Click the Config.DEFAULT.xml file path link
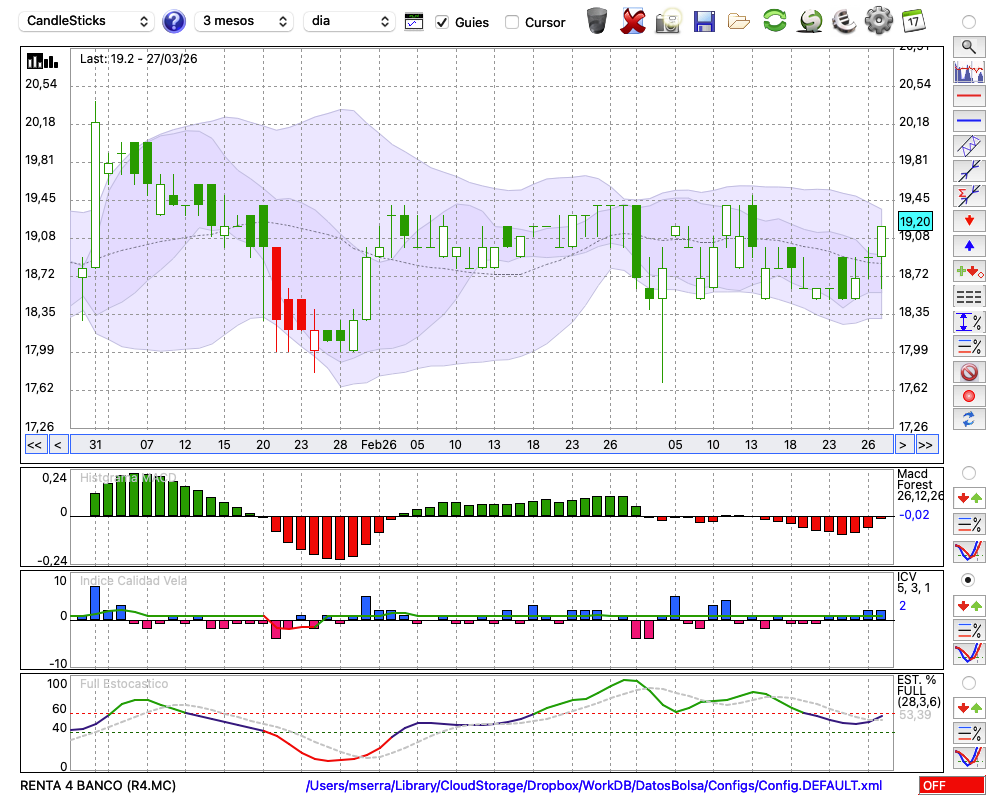 (594, 786)
